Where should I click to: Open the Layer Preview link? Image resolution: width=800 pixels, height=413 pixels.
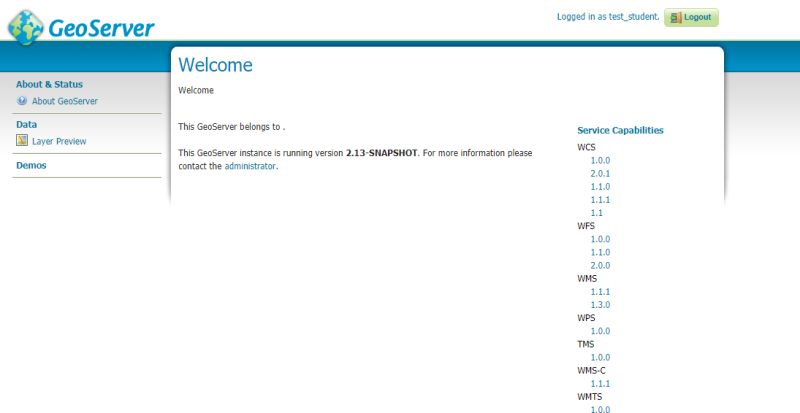point(59,141)
